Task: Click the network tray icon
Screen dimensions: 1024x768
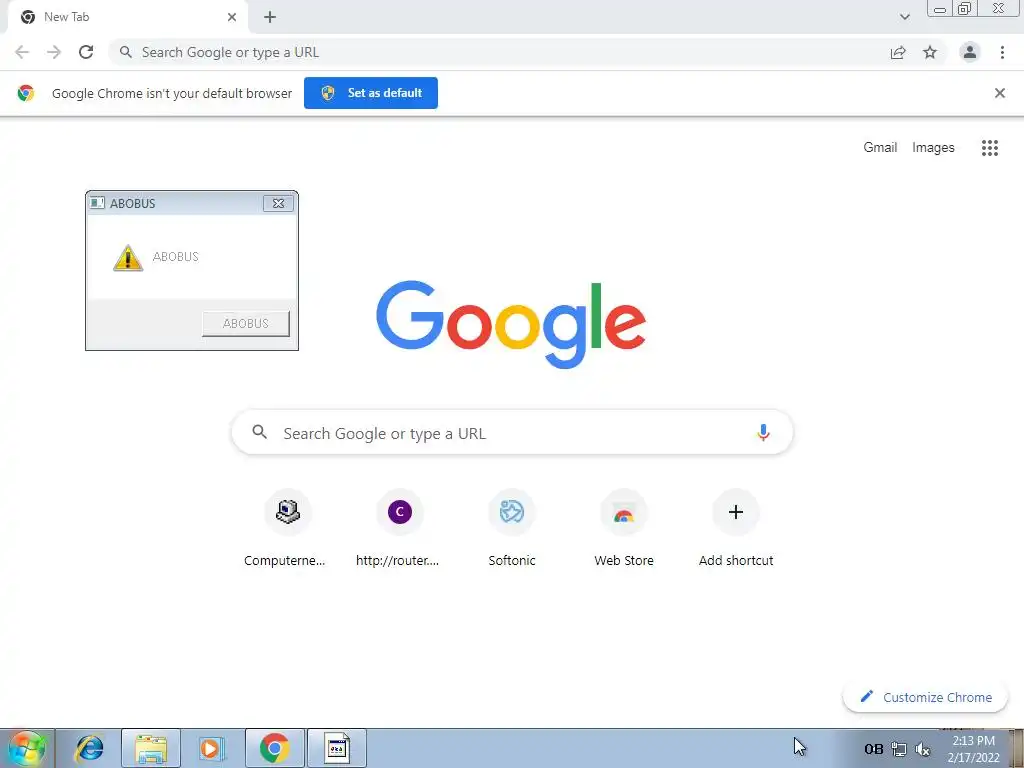Action: 899,750
